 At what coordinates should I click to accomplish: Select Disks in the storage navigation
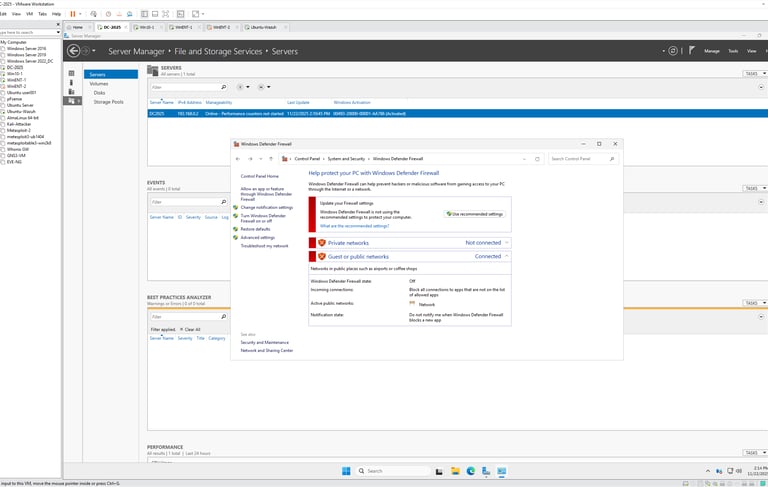tap(99, 93)
